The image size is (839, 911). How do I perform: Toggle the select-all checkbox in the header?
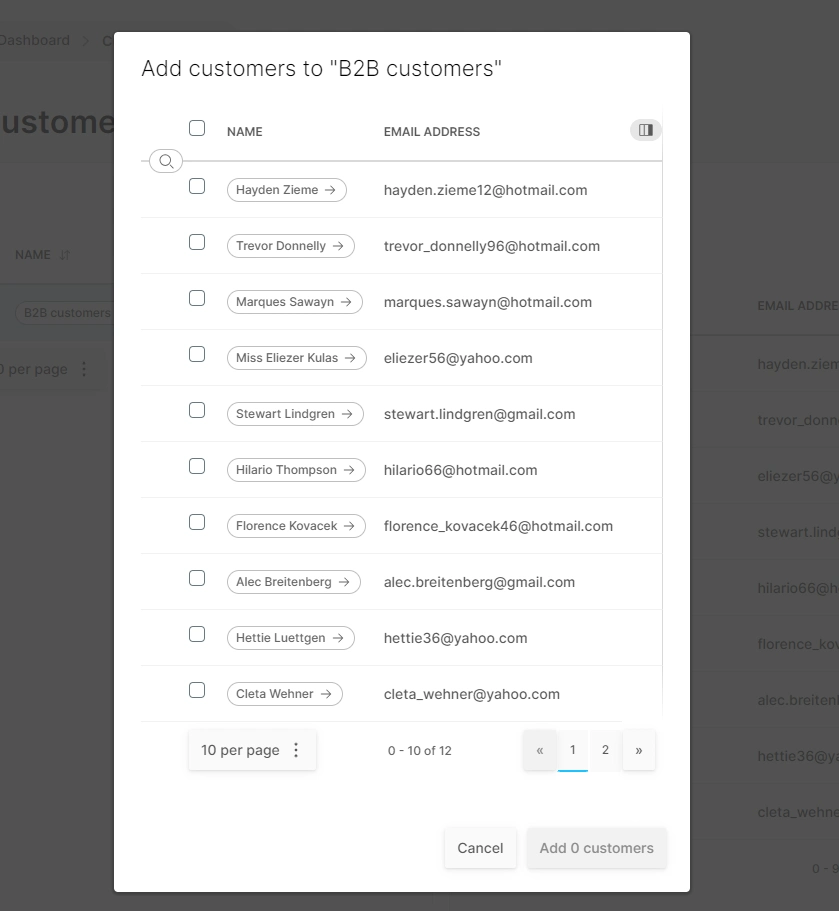tap(197, 128)
